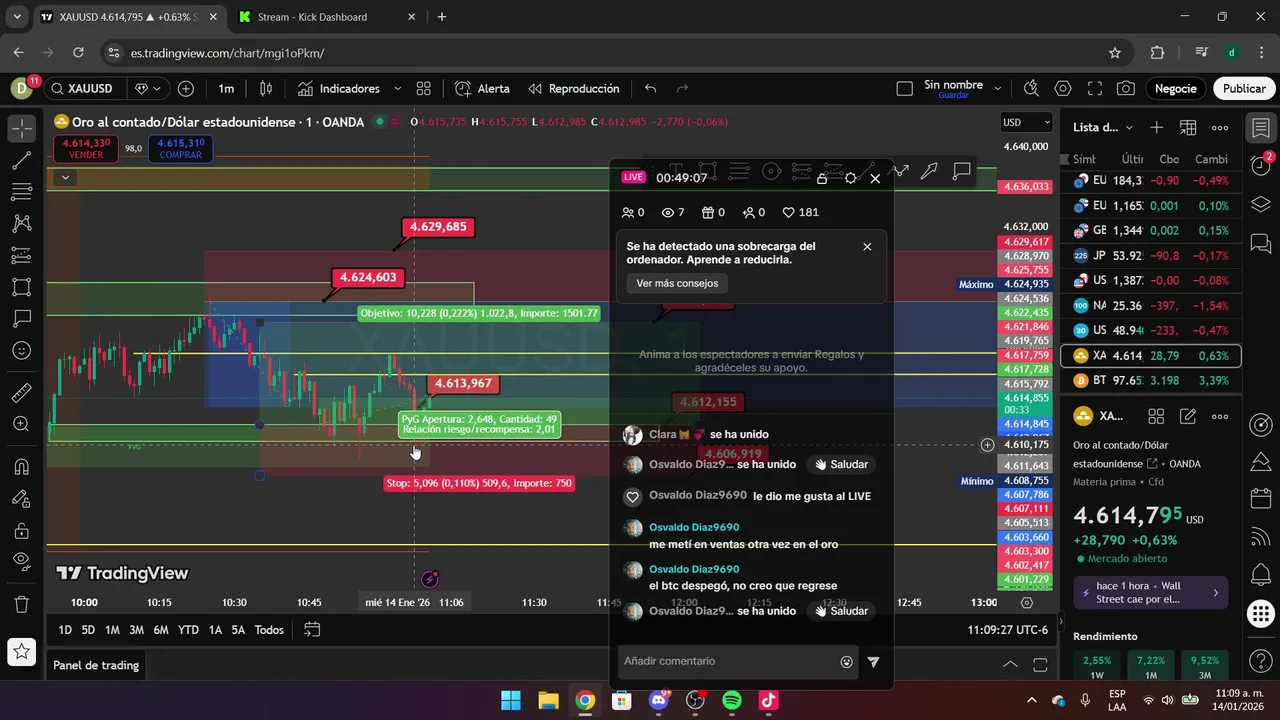Open chart settings hexagon icon
This screenshot has height=720, width=1280.
pyautogui.click(x=1063, y=89)
